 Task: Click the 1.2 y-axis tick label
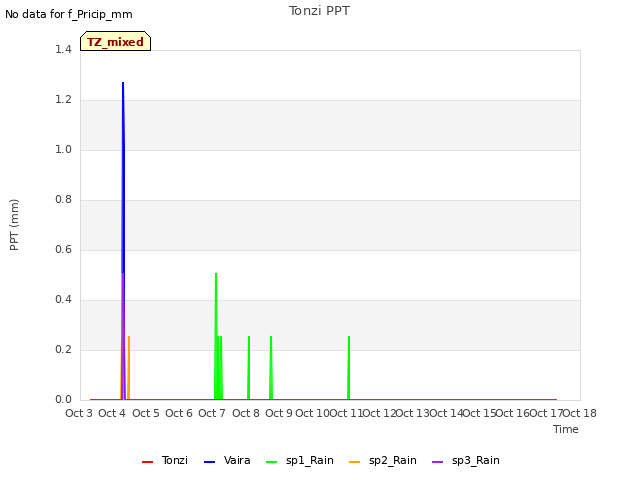click(x=63, y=100)
